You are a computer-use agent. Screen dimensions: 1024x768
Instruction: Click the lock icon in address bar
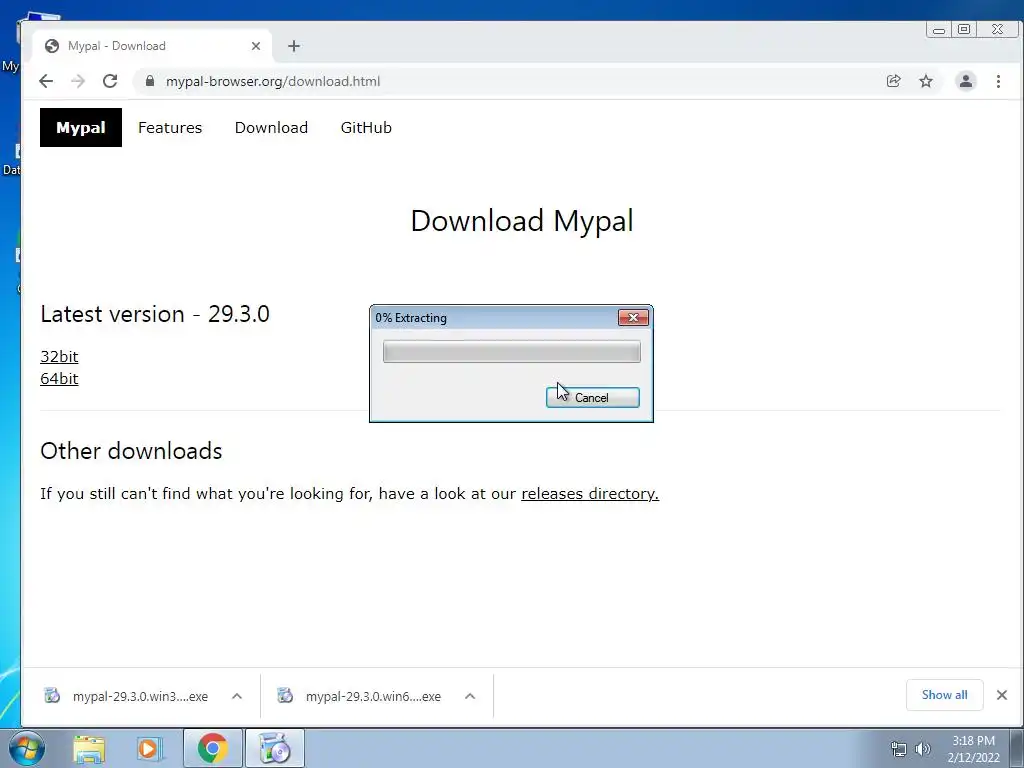coord(150,81)
